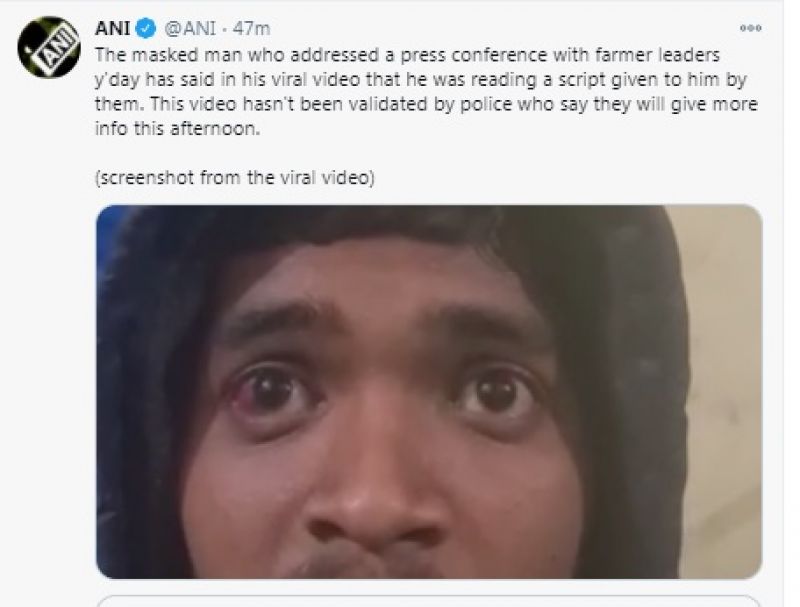Click the ANI display name
This screenshot has height=607, width=800.
113,29
